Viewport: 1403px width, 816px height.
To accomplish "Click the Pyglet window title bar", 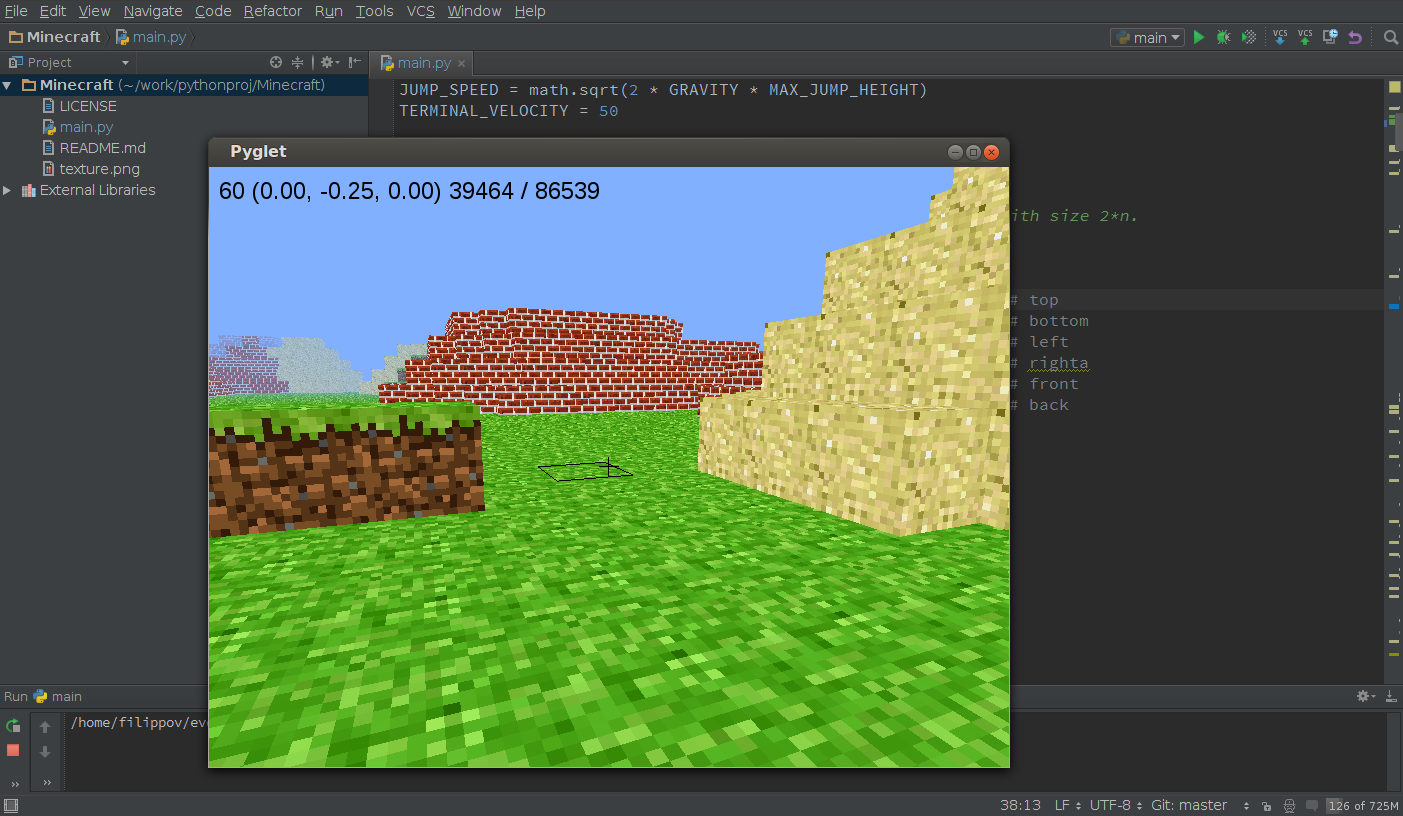I will click(x=608, y=152).
